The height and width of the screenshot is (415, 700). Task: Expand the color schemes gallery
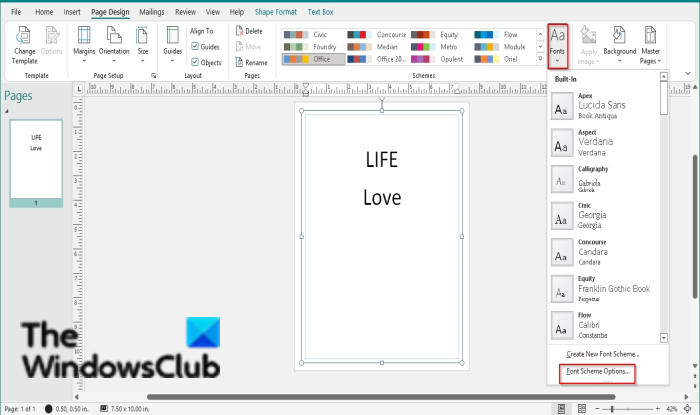point(540,59)
